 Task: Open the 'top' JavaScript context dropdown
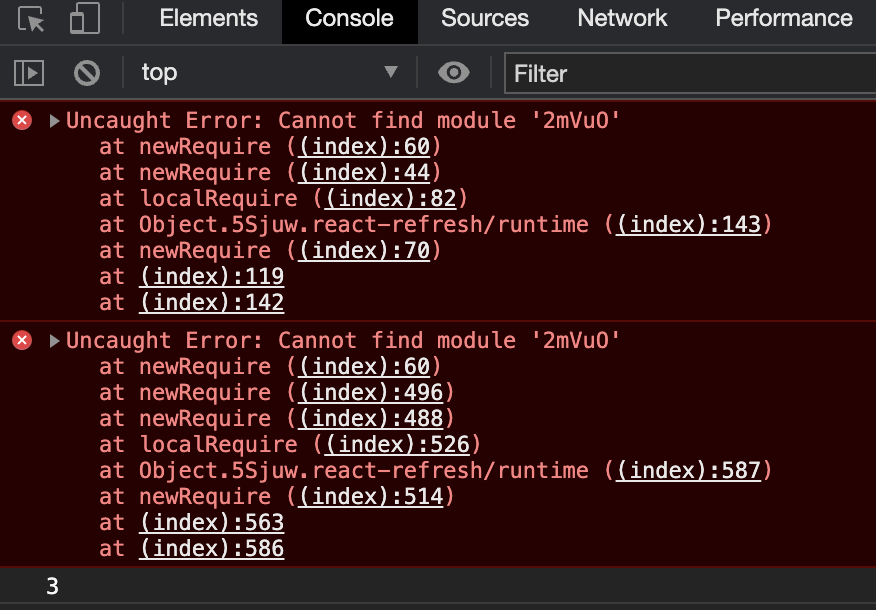269,73
